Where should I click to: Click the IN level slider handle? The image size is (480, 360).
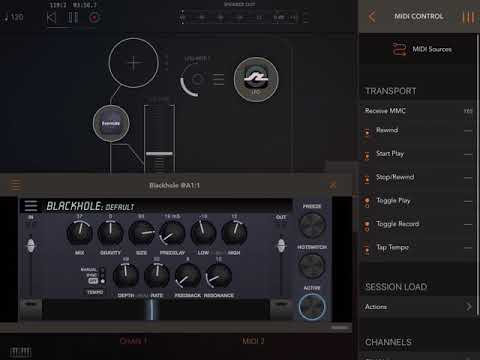pyautogui.click(x=31, y=246)
